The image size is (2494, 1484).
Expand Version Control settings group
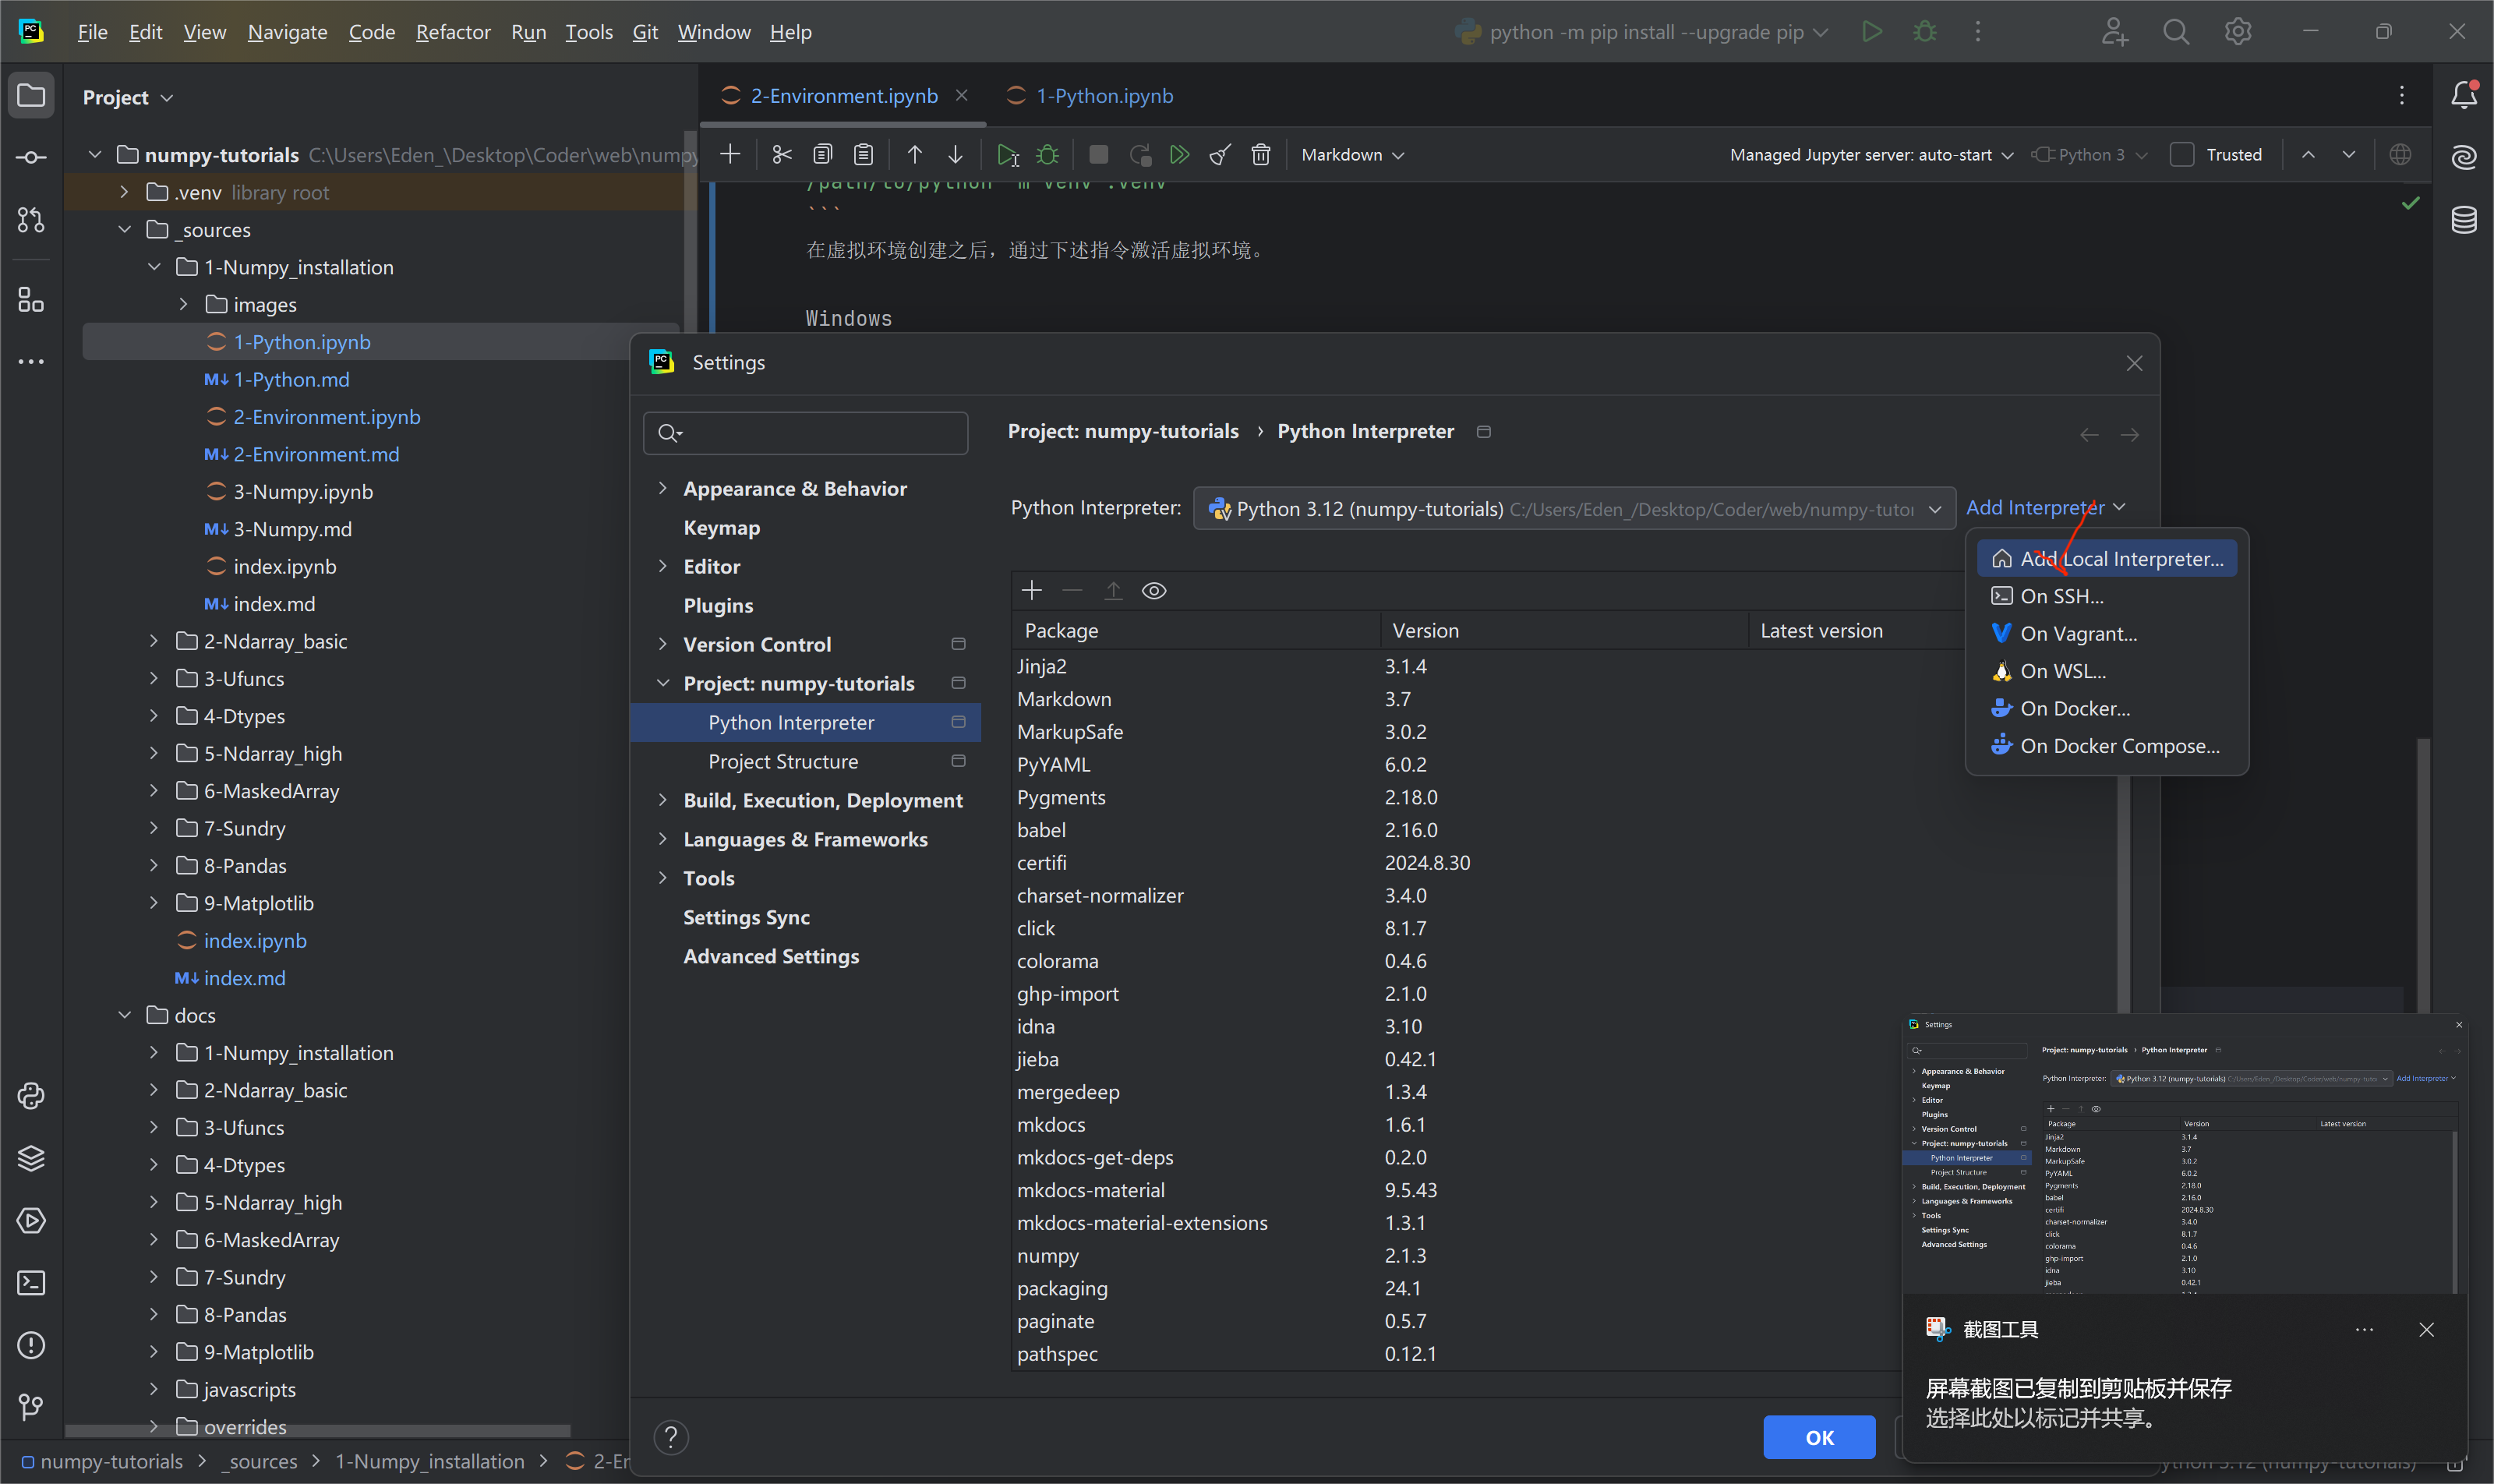(662, 644)
